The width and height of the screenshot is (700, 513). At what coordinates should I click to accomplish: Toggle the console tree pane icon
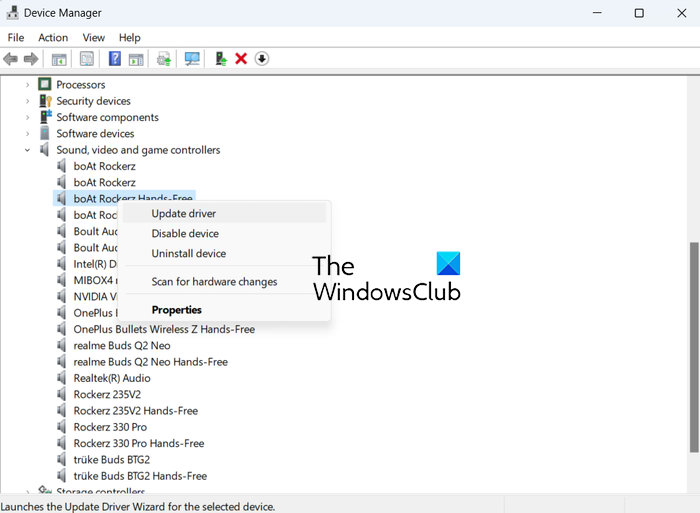[x=59, y=59]
